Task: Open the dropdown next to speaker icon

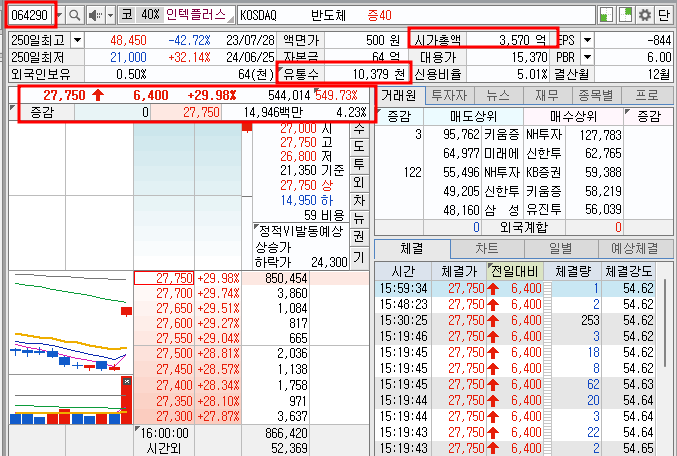Action: (x=110, y=16)
